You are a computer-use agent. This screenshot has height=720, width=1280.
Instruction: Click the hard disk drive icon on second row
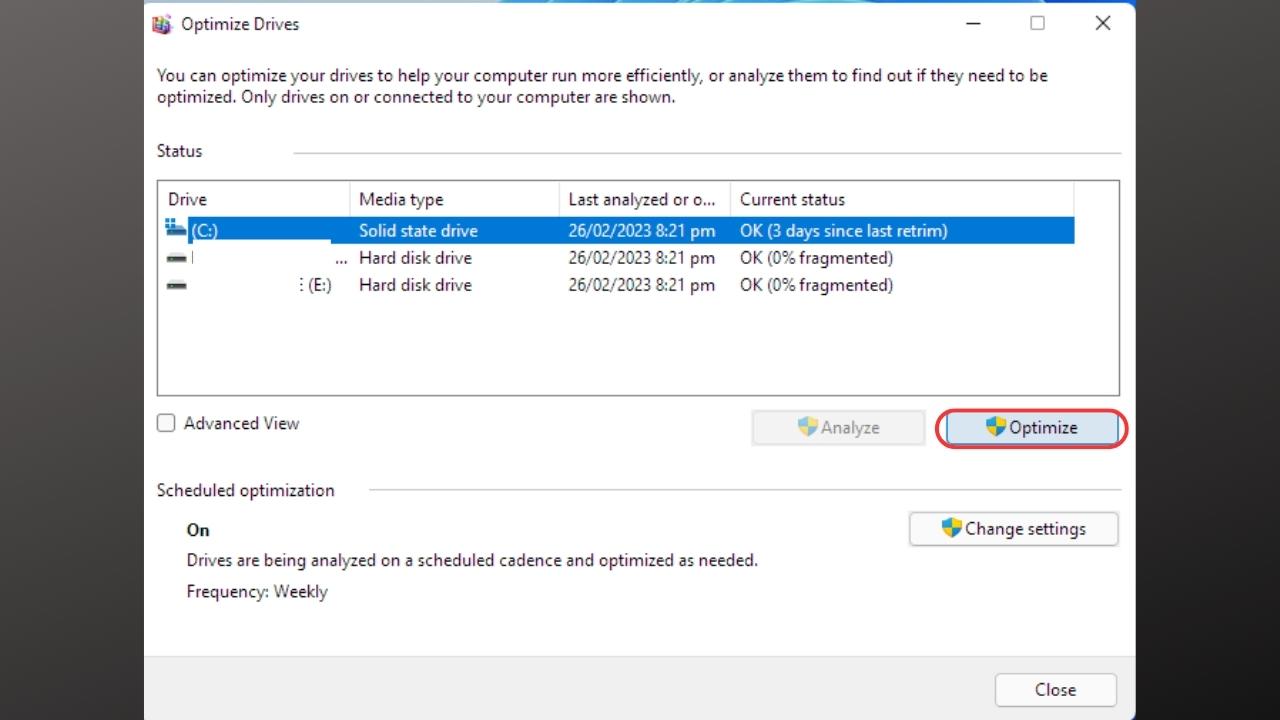176,257
